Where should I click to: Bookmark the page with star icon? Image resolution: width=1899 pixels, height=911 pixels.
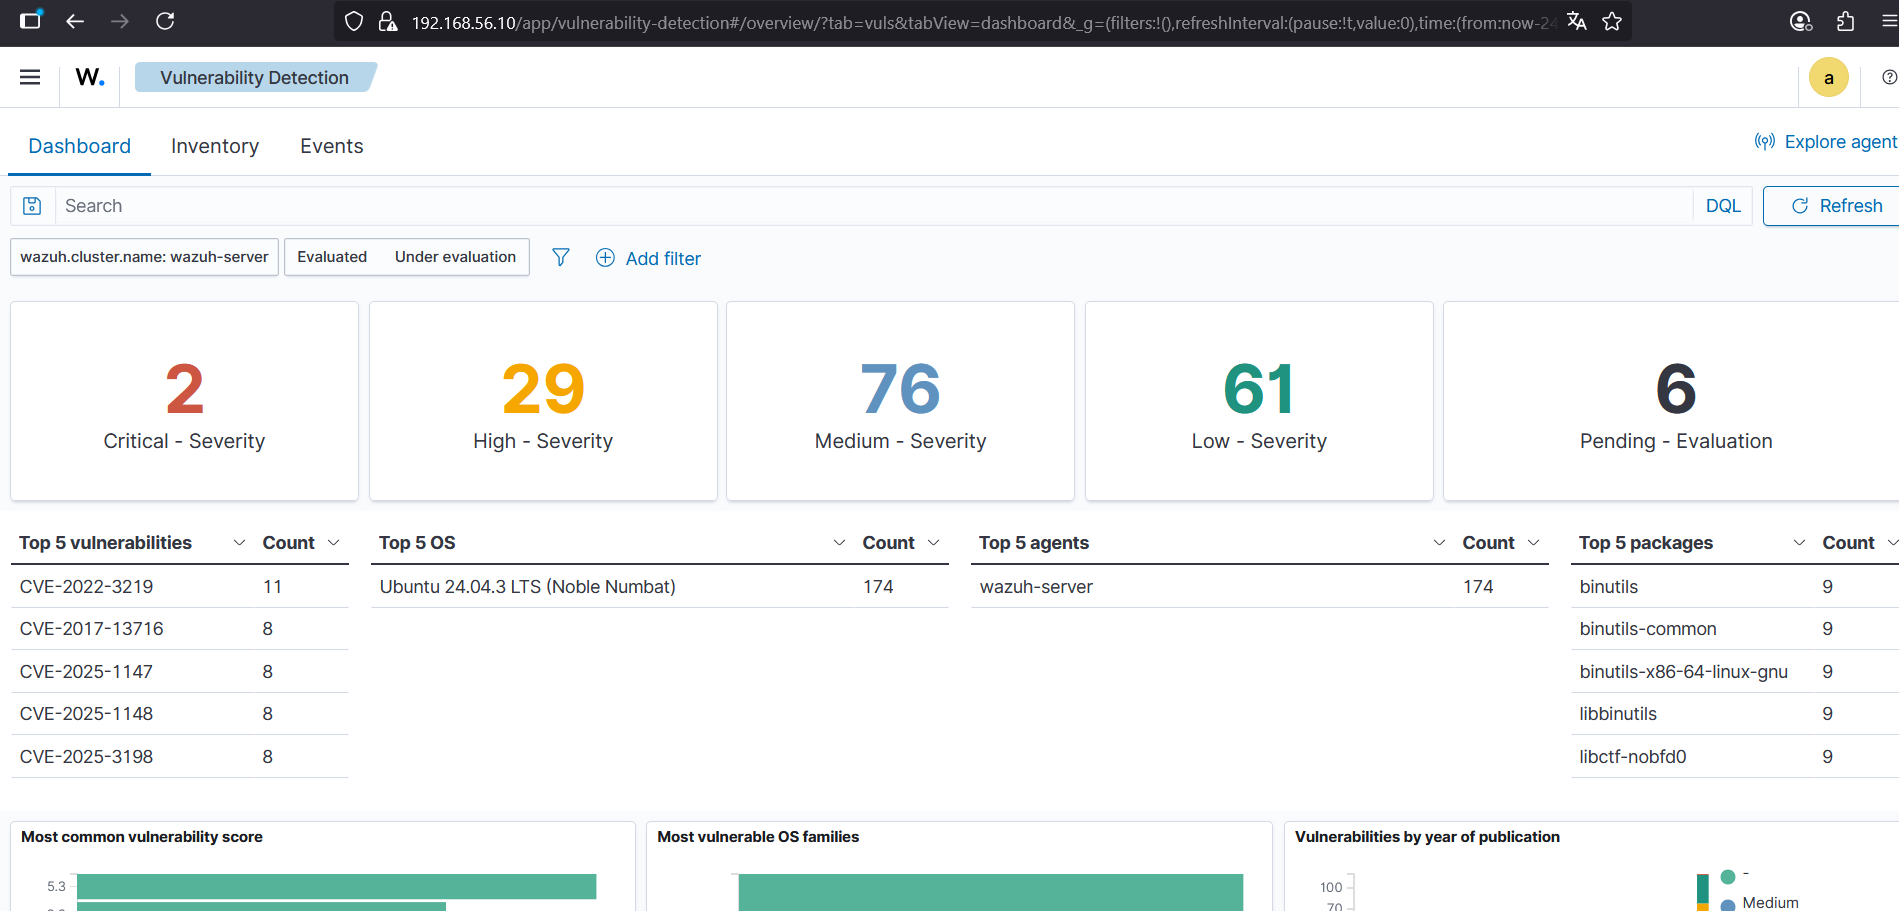click(1612, 21)
